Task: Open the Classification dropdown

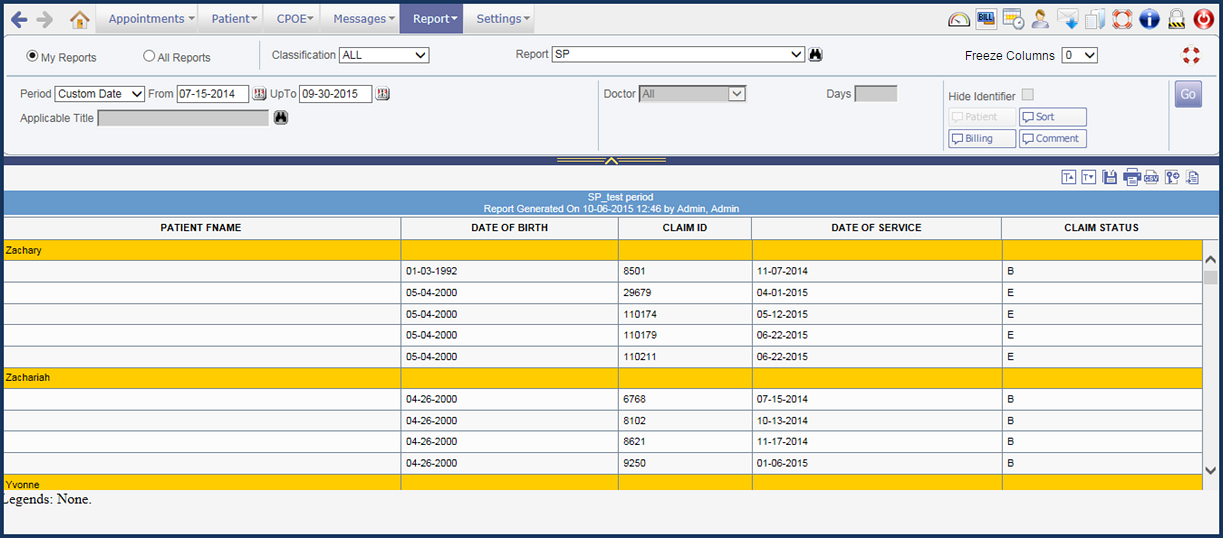Action: (384, 55)
